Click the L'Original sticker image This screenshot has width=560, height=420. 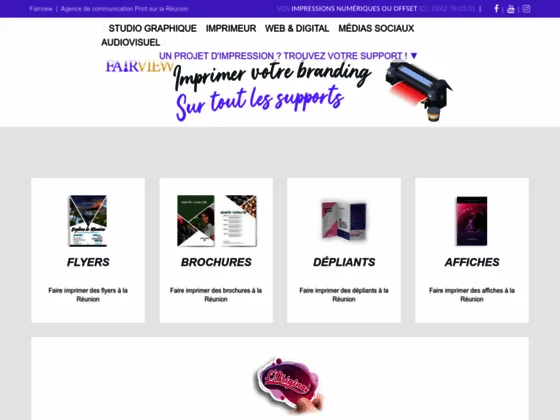(290, 385)
